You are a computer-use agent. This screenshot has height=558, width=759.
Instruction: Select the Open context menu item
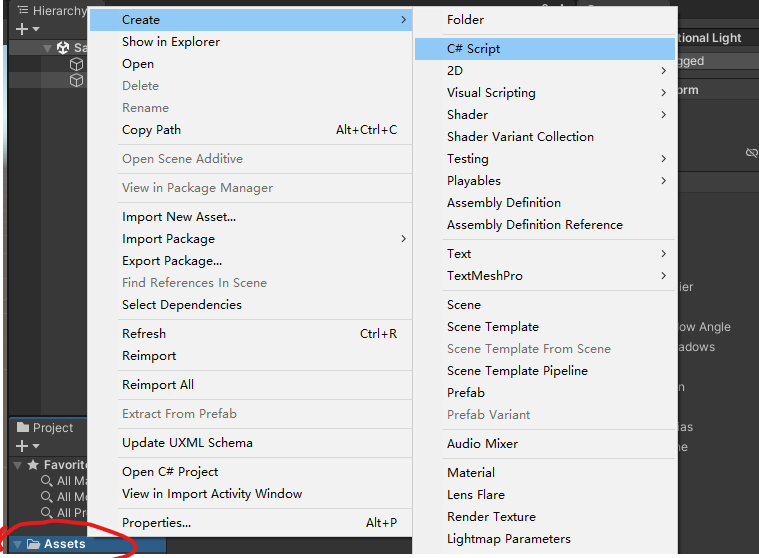251,64
